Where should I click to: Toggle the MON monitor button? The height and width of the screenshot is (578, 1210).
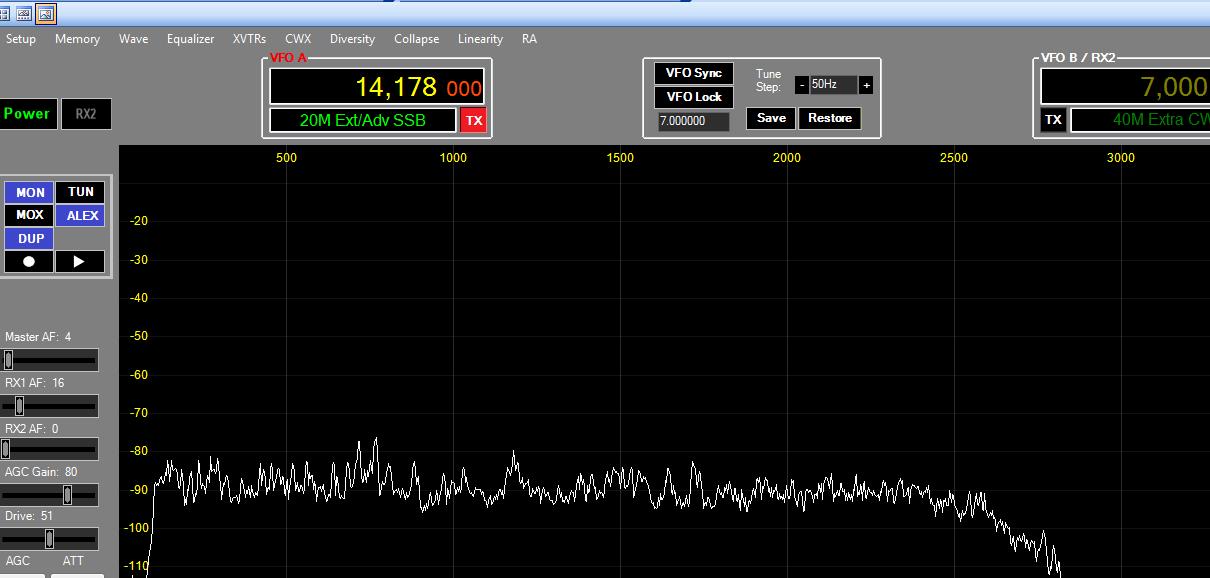point(30,192)
